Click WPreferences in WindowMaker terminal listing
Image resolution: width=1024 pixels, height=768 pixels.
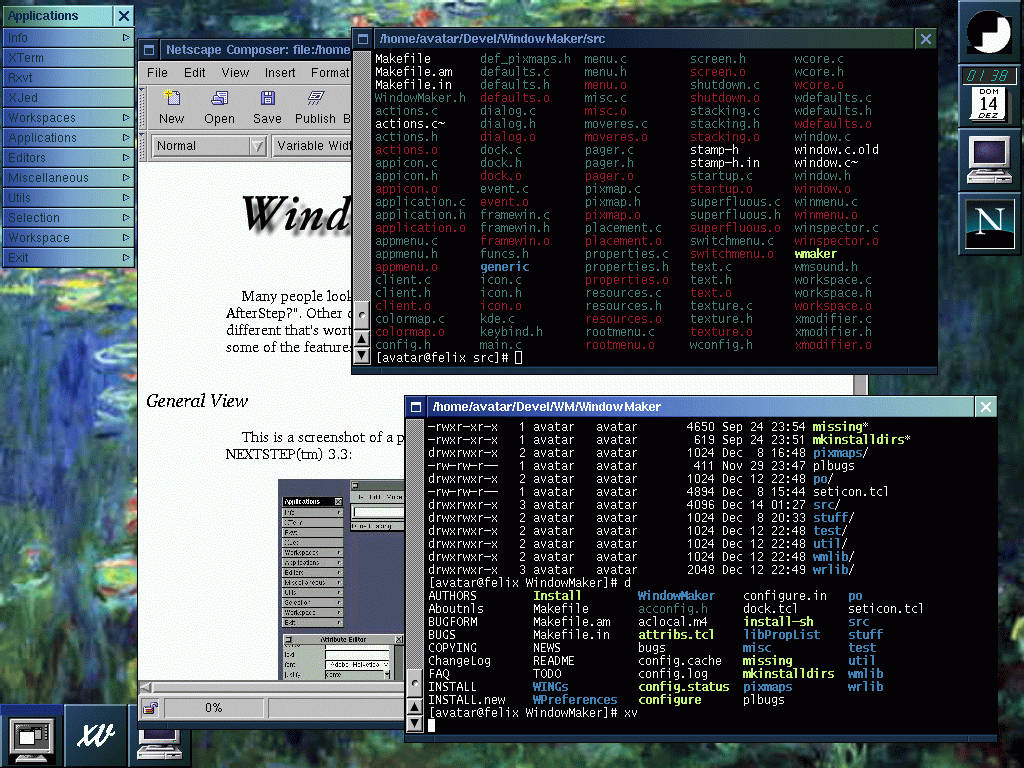pyautogui.click(x=575, y=699)
